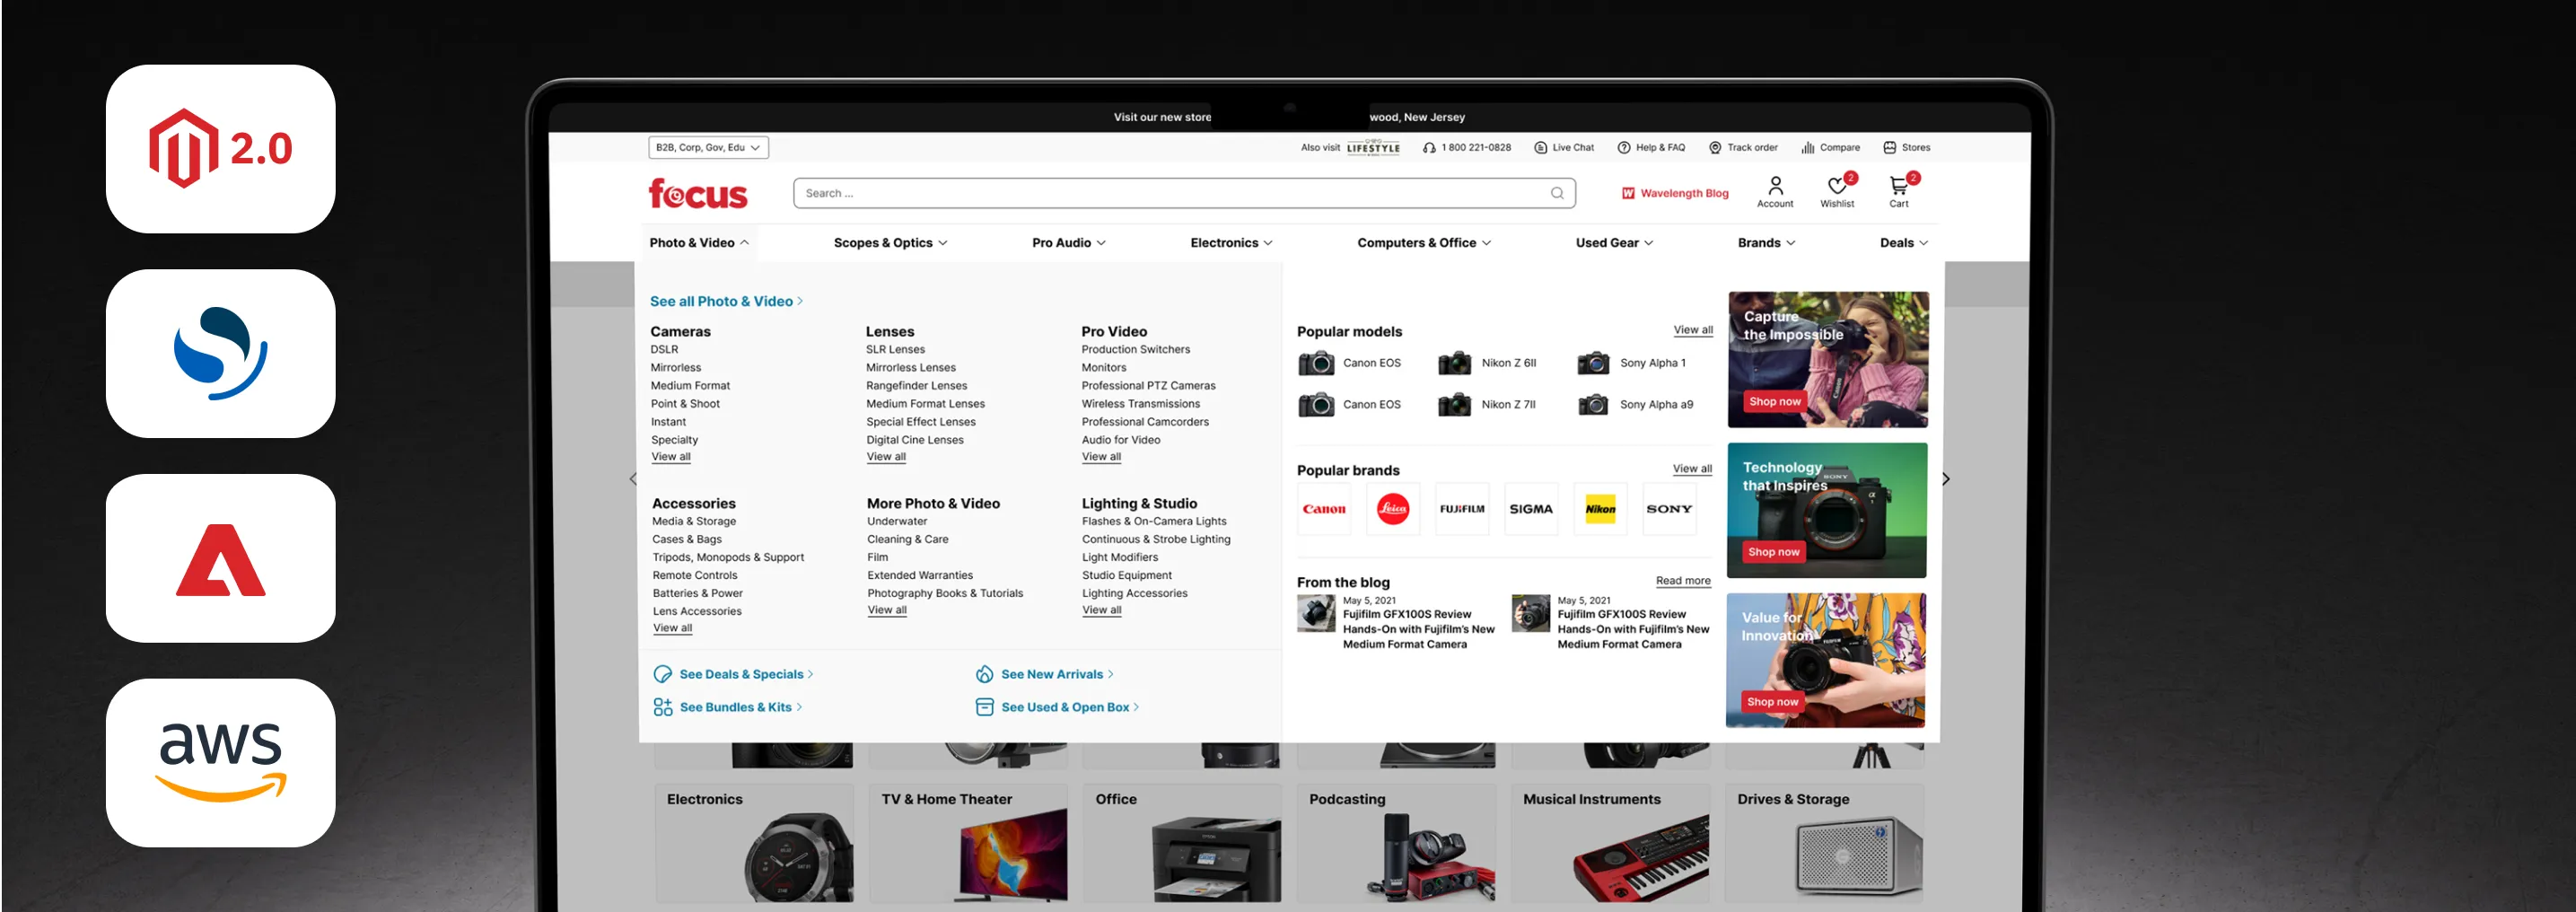This screenshot has width=2576, height=912.
Task: Click the focus store logo
Action: pyautogui.click(x=697, y=193)
